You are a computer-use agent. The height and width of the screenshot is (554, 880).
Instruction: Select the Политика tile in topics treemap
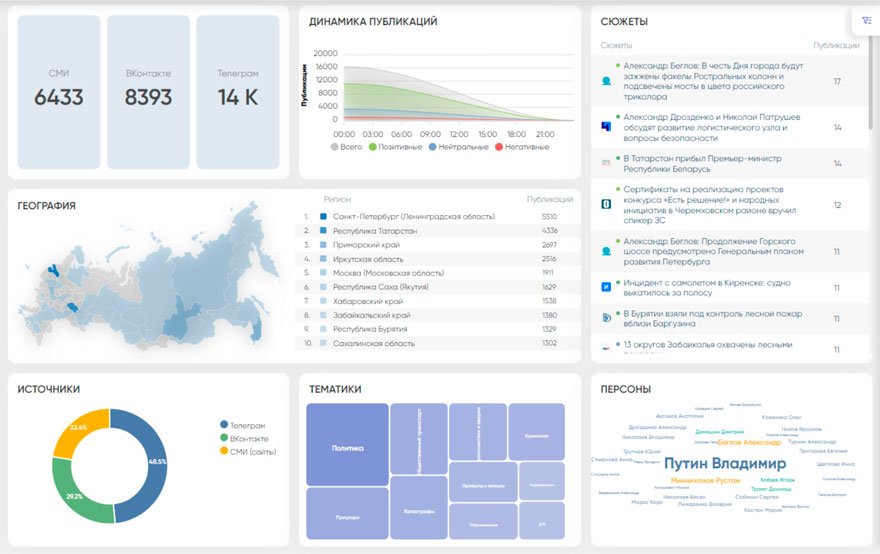[x=346, y=448]
